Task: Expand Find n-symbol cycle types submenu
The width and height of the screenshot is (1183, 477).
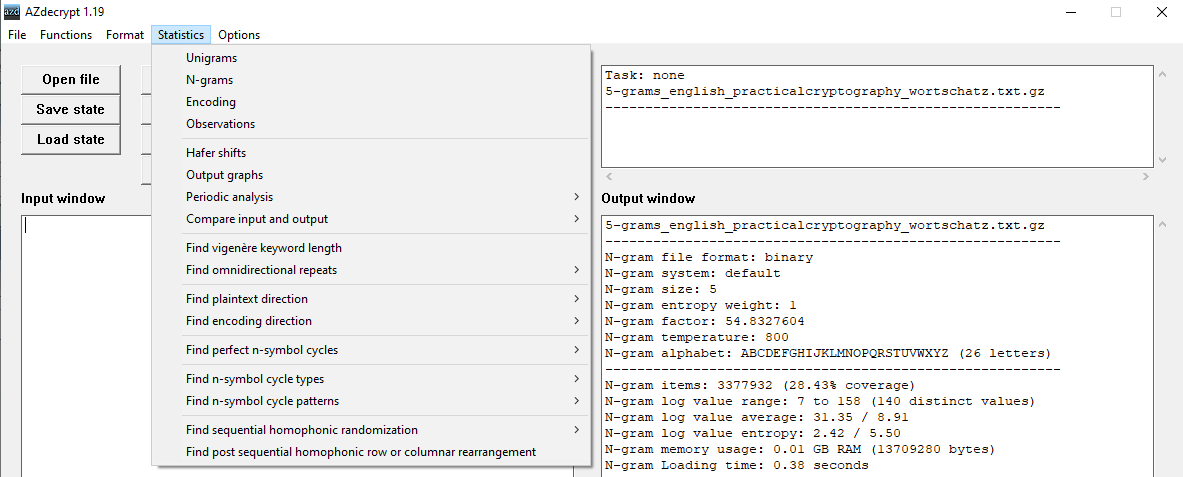Action: pos(370,379)
